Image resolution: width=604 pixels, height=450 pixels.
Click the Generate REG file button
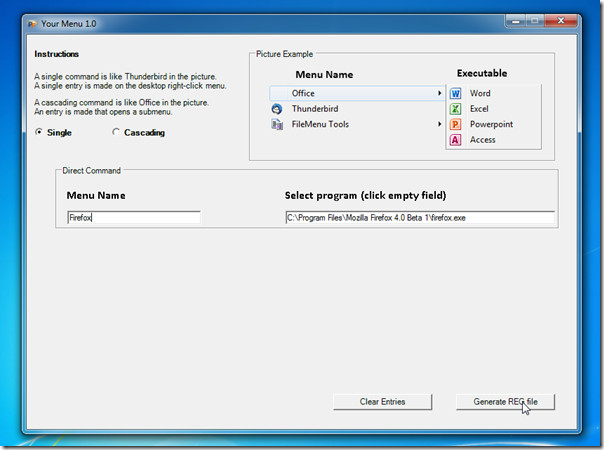(505, 401)
